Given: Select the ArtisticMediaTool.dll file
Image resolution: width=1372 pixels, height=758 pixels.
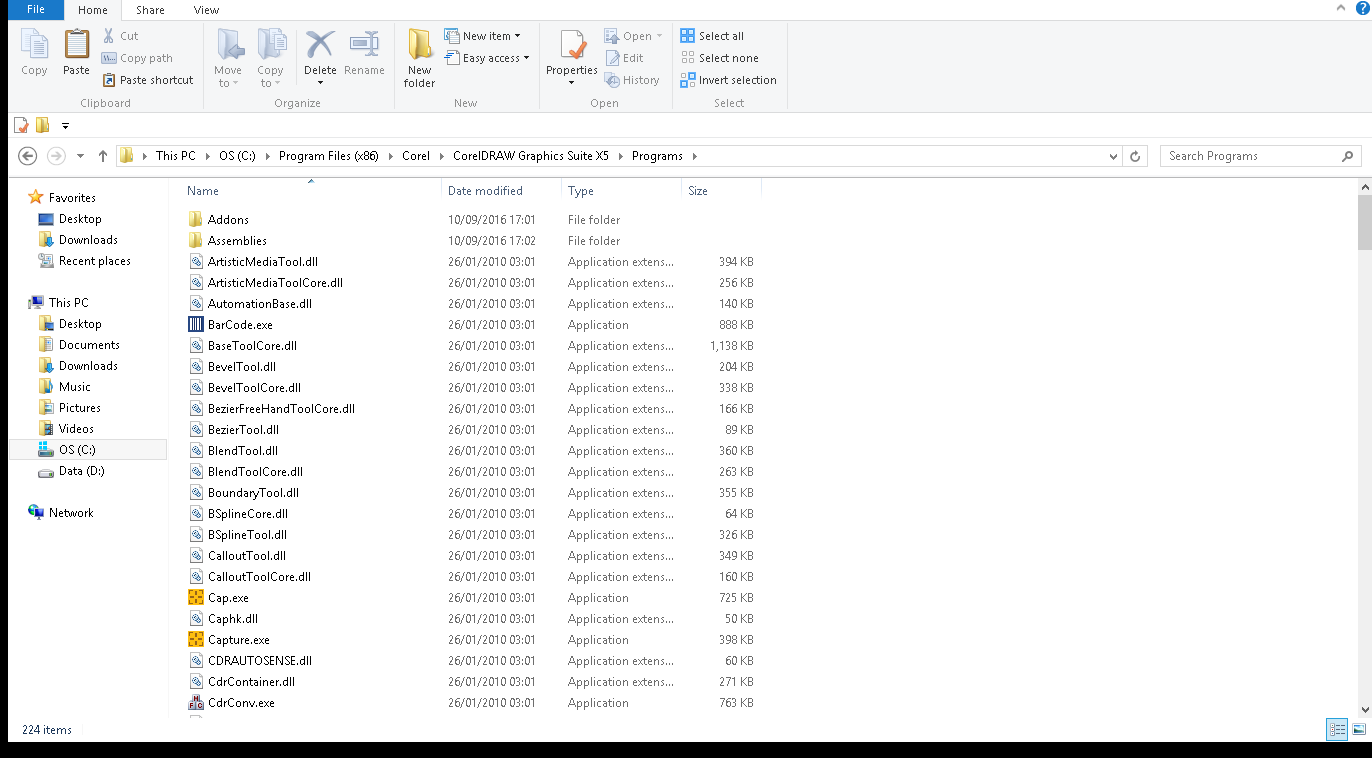Looking at the screenshot, I should pyautogui.click(x=263, y=262).
